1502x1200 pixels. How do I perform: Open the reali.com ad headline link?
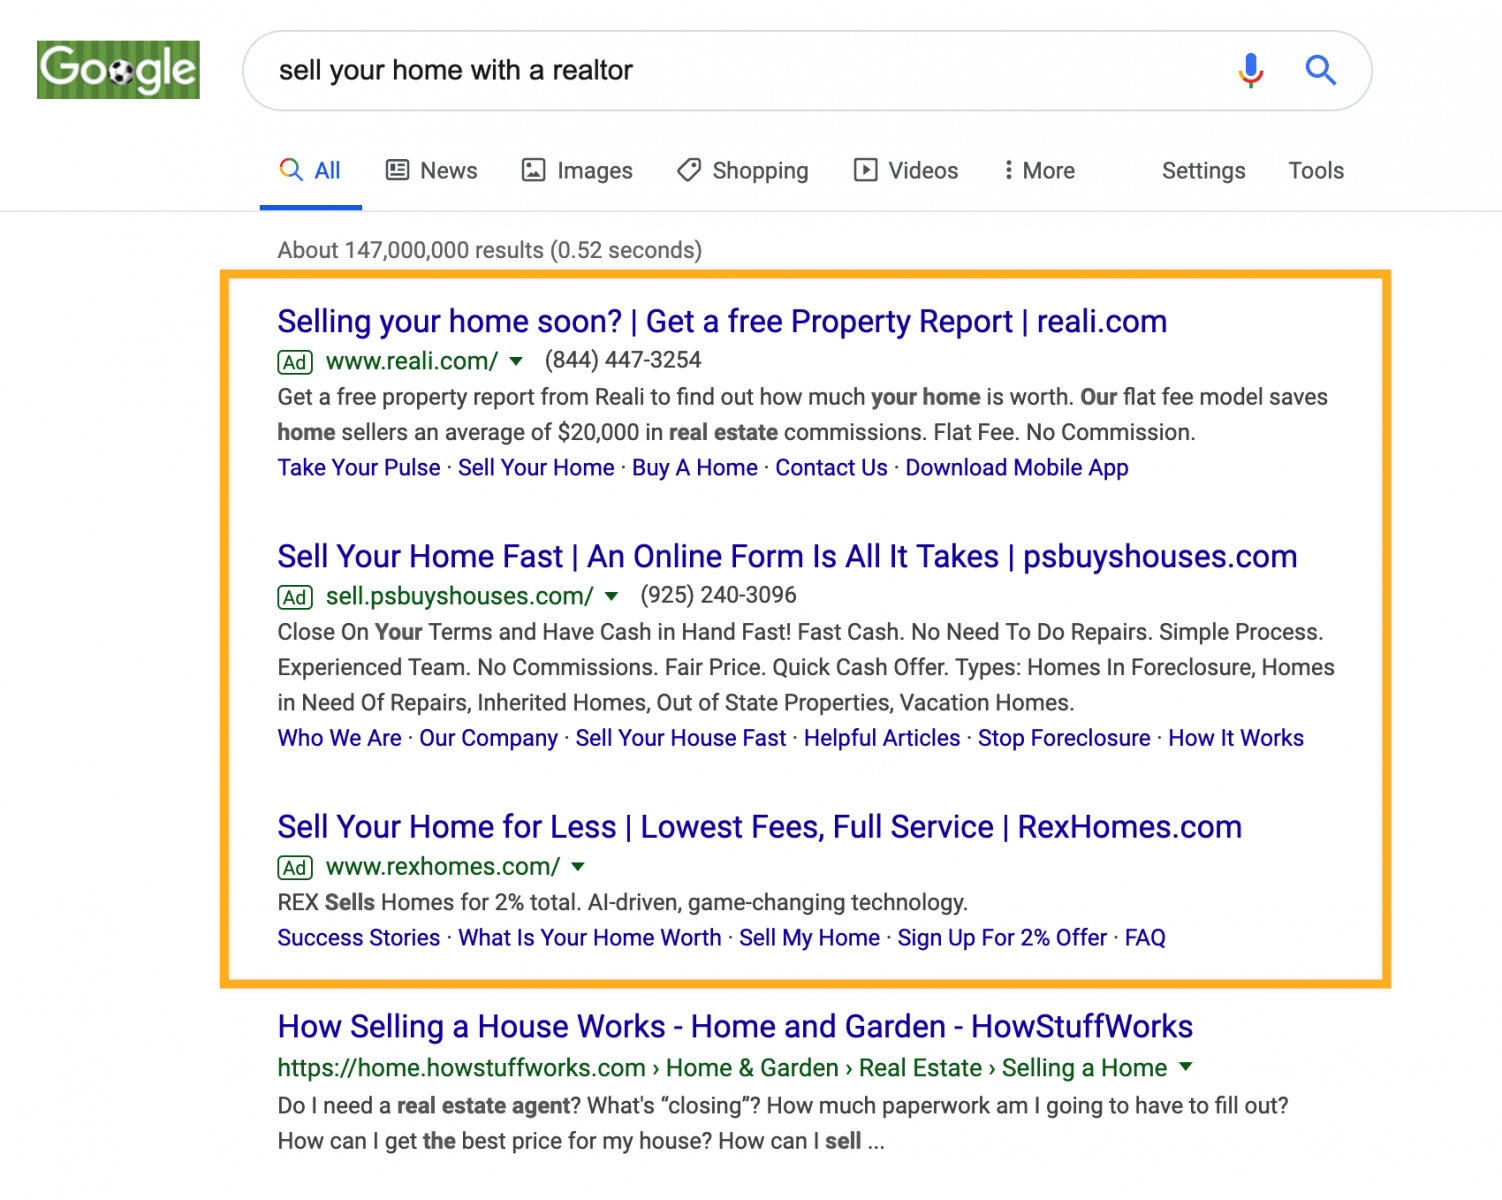tap(722, 322)
